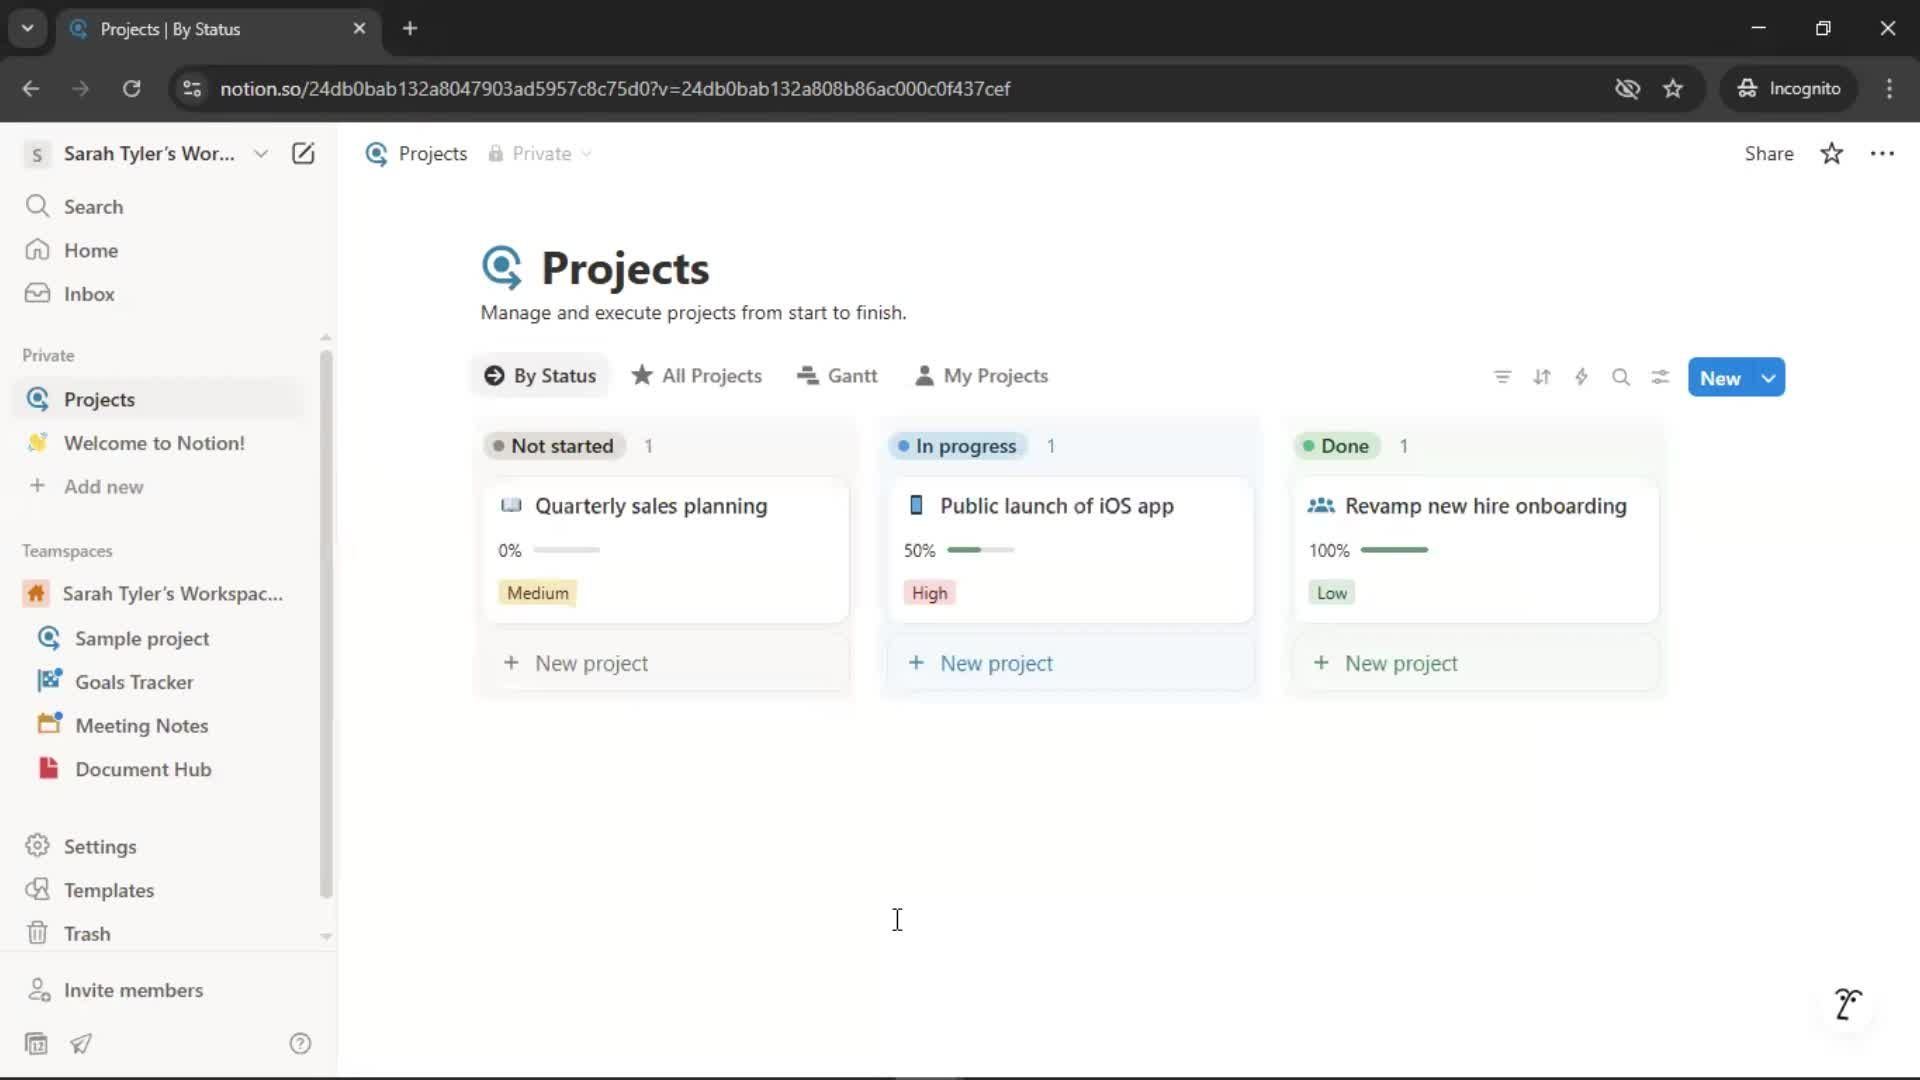Switch to the All Projects tab
Screen dimensions: 1920x1080
click(697, 376)
